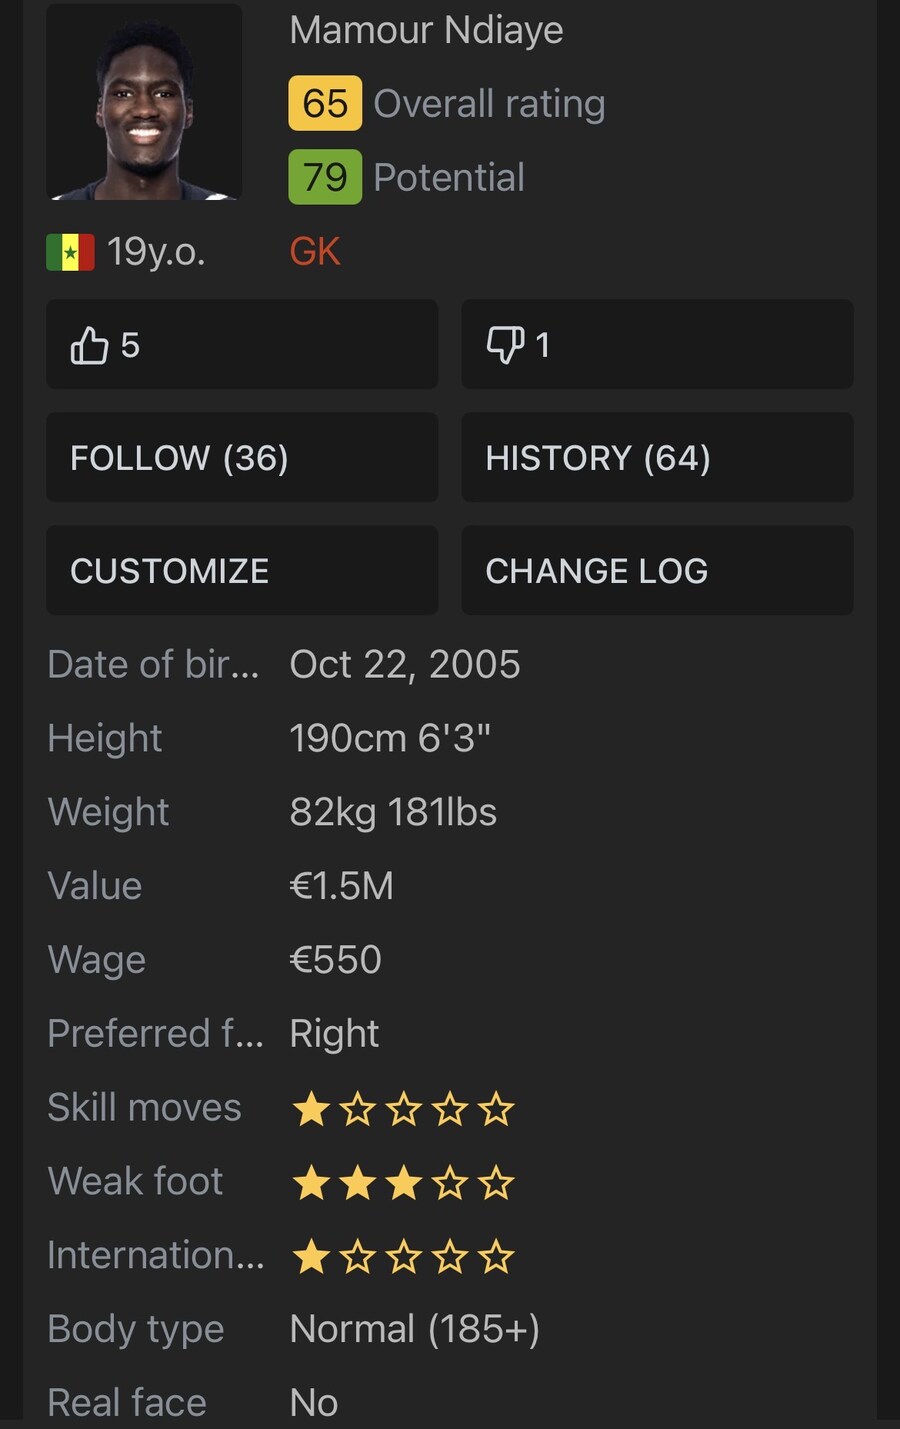This screenshot has height=1429, width=900.
Task: Open the HISTORY (64) button
Action: coord(657,457)
